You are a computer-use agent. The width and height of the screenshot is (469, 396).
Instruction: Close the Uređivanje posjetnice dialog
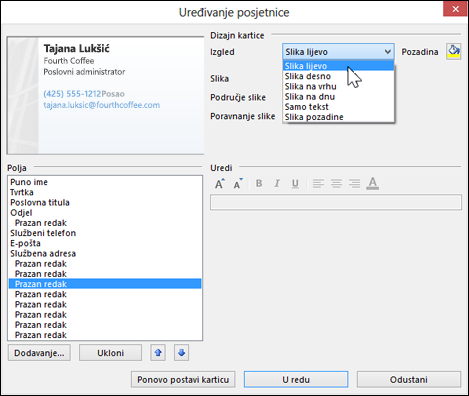tap(455, 9)
